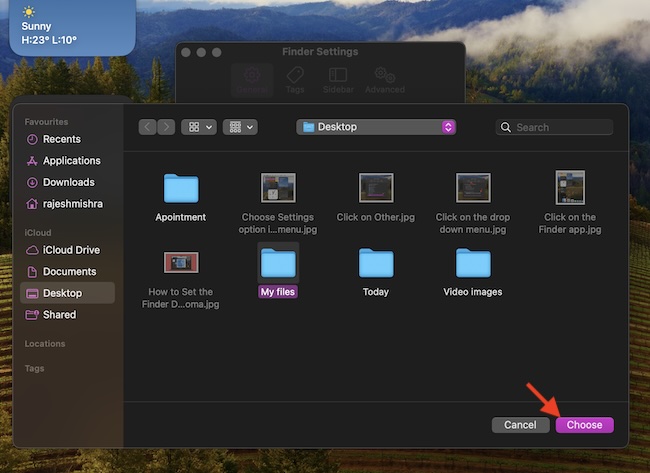Open the Apointment folder

(x=181, y=188)
